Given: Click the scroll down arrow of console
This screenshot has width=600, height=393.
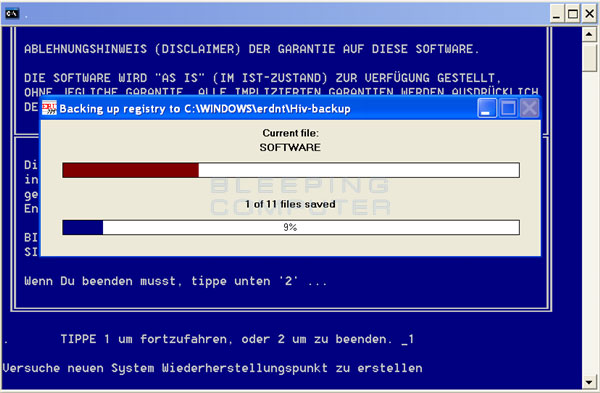Looking at the screenshot, I should 589,382.
